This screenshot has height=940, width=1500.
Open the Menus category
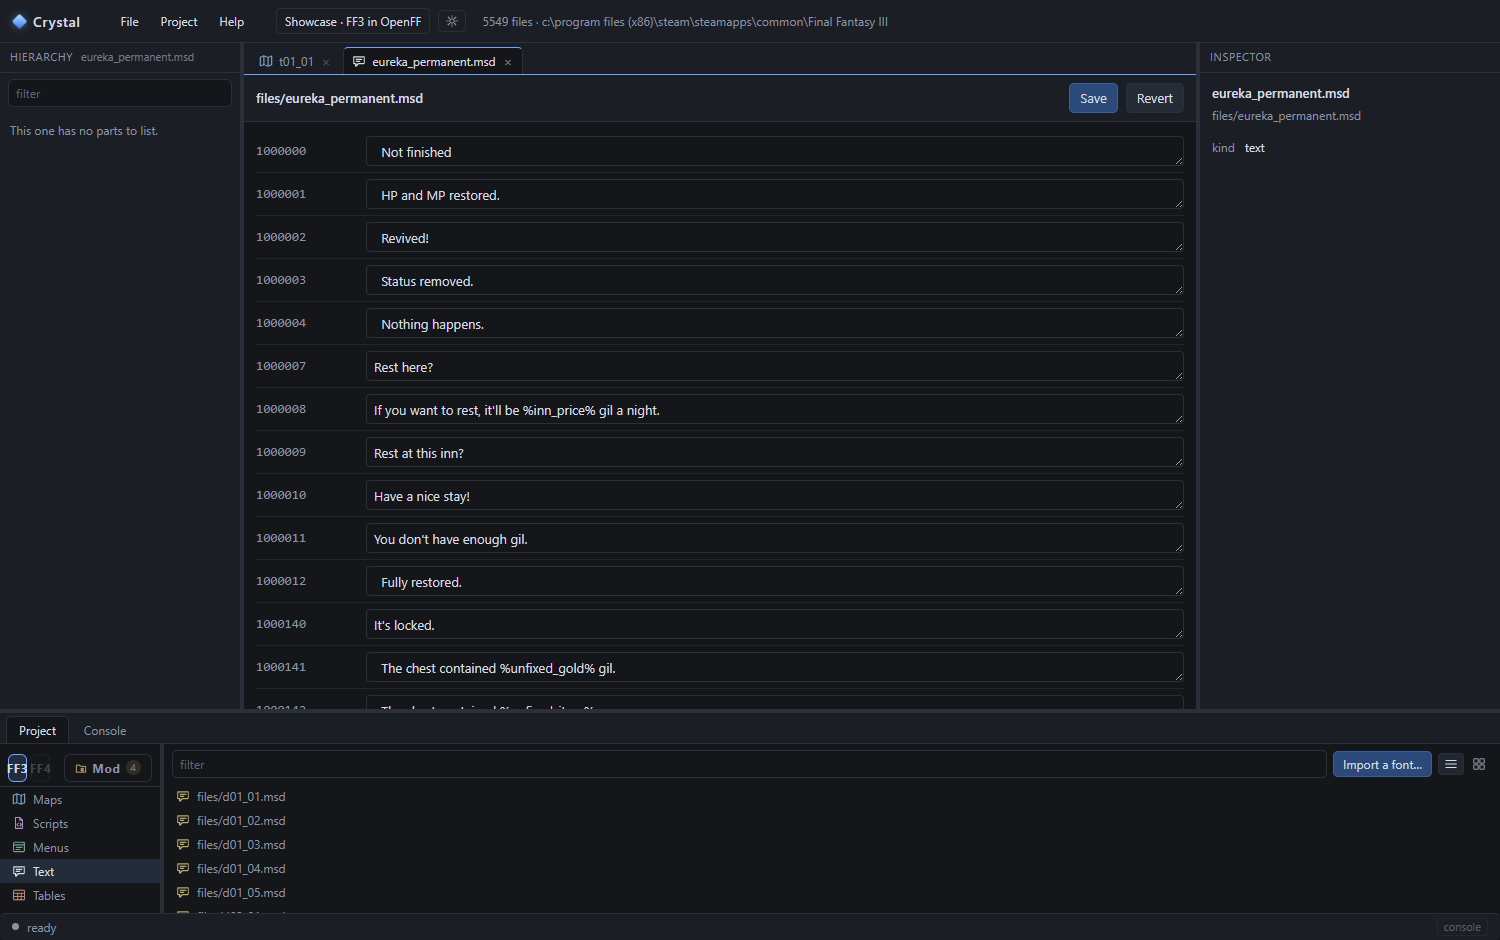point(80,848)
